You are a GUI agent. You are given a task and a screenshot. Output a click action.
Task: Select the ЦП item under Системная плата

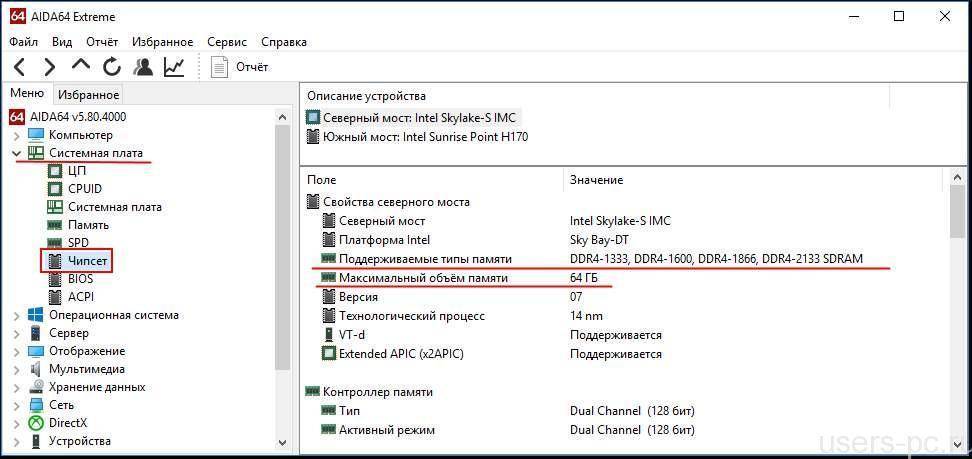[x=76, y=171]
